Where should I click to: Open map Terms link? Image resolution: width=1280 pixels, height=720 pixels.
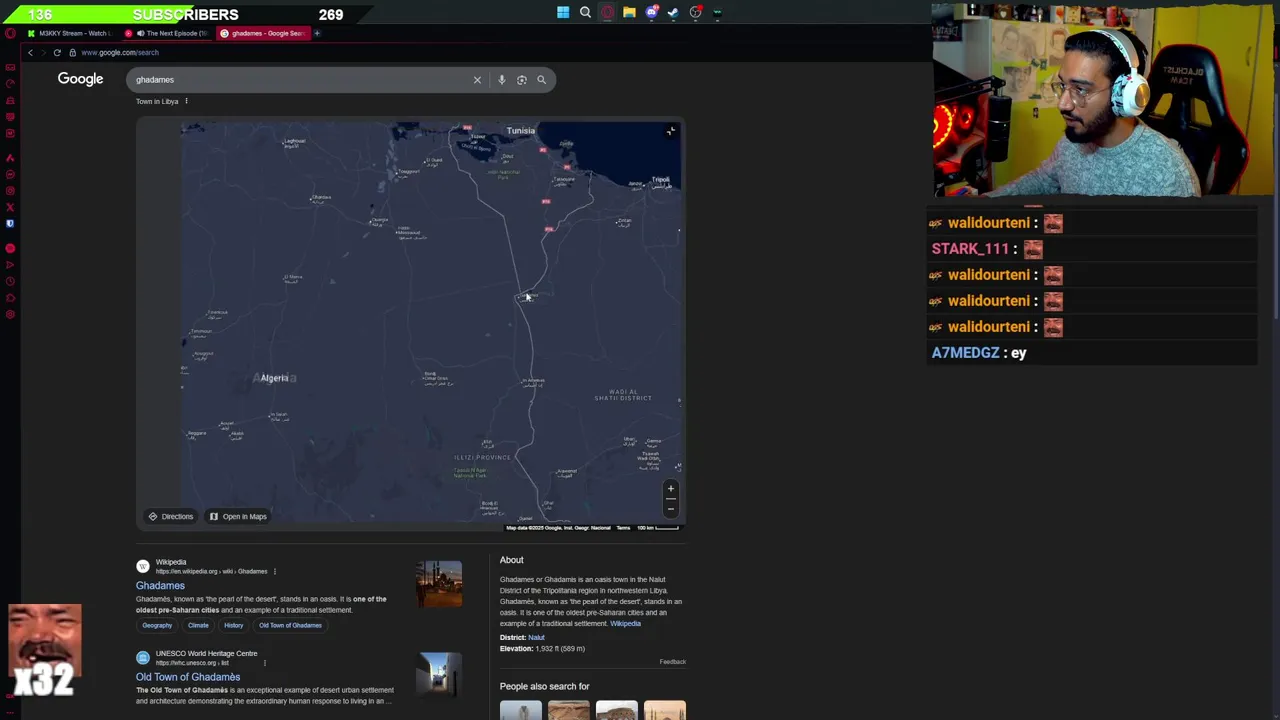[x=623, y=528]
